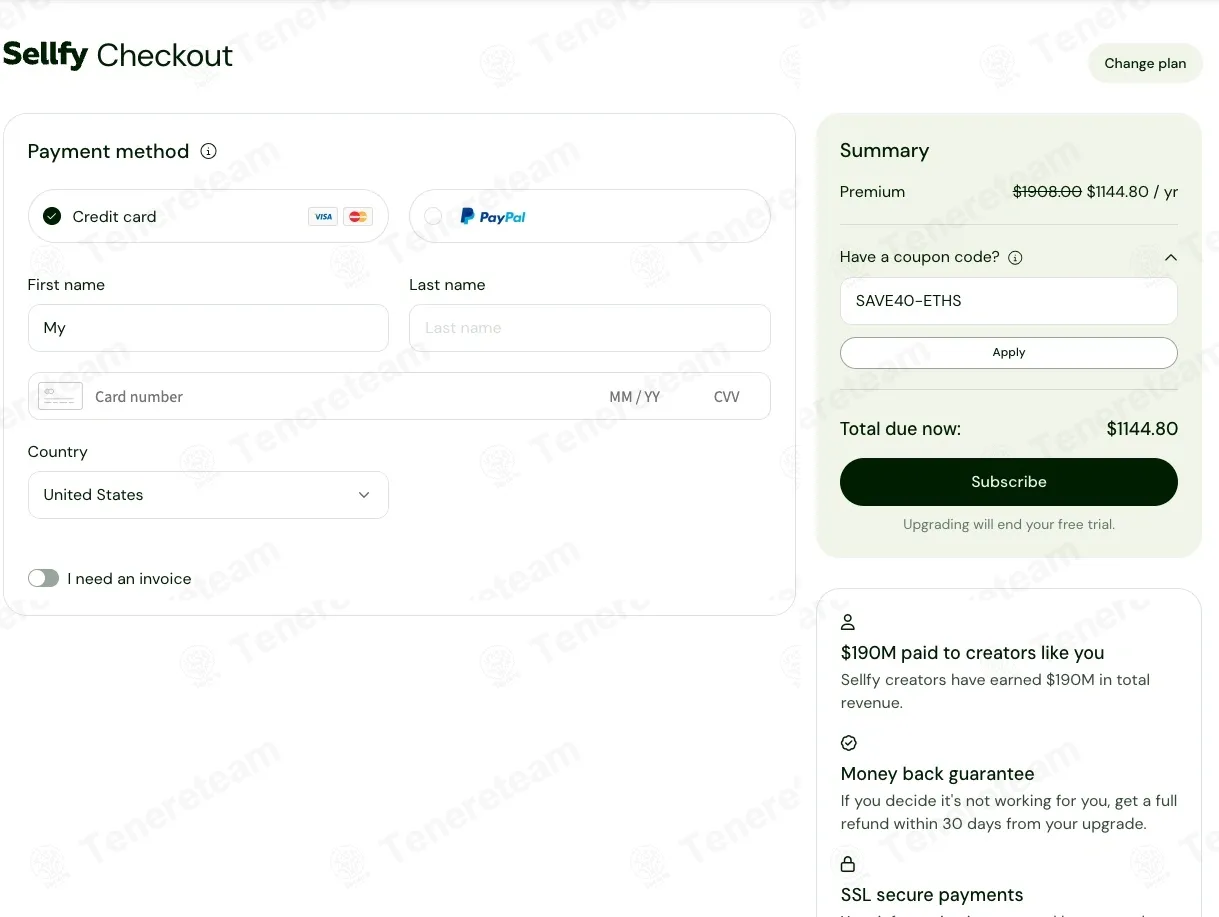Click the Mastercard icon
The height and width of the screenshot is (917, 1219).
(x=358, y=216)
